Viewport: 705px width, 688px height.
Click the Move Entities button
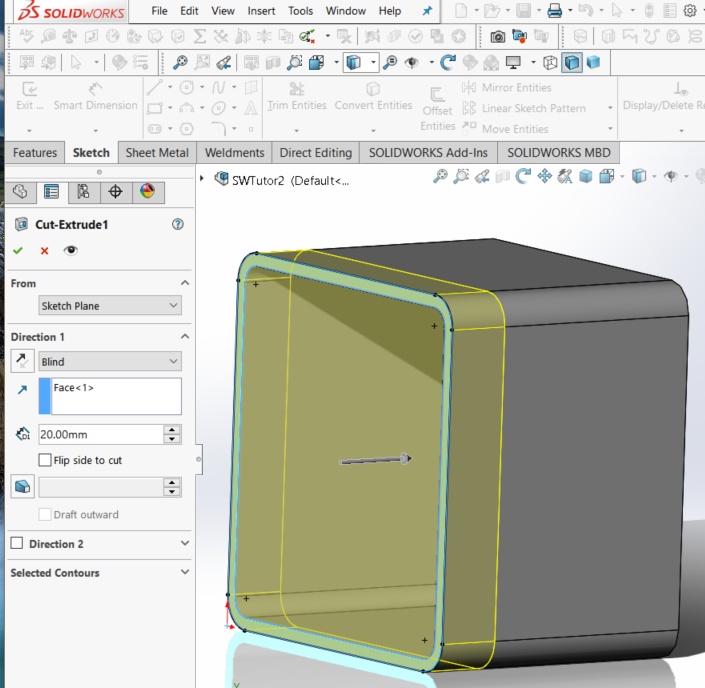pyautogui.click(x=505, y=129)
